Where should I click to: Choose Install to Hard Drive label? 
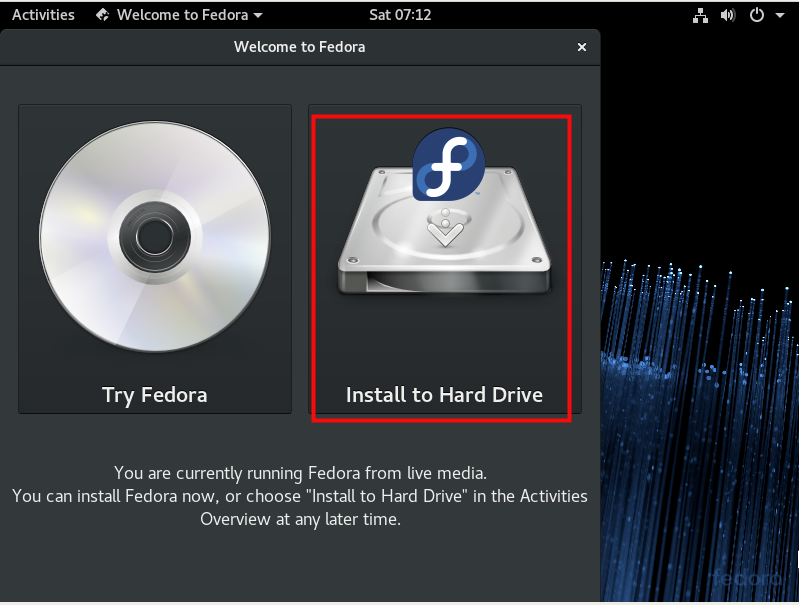coord(444,395)
